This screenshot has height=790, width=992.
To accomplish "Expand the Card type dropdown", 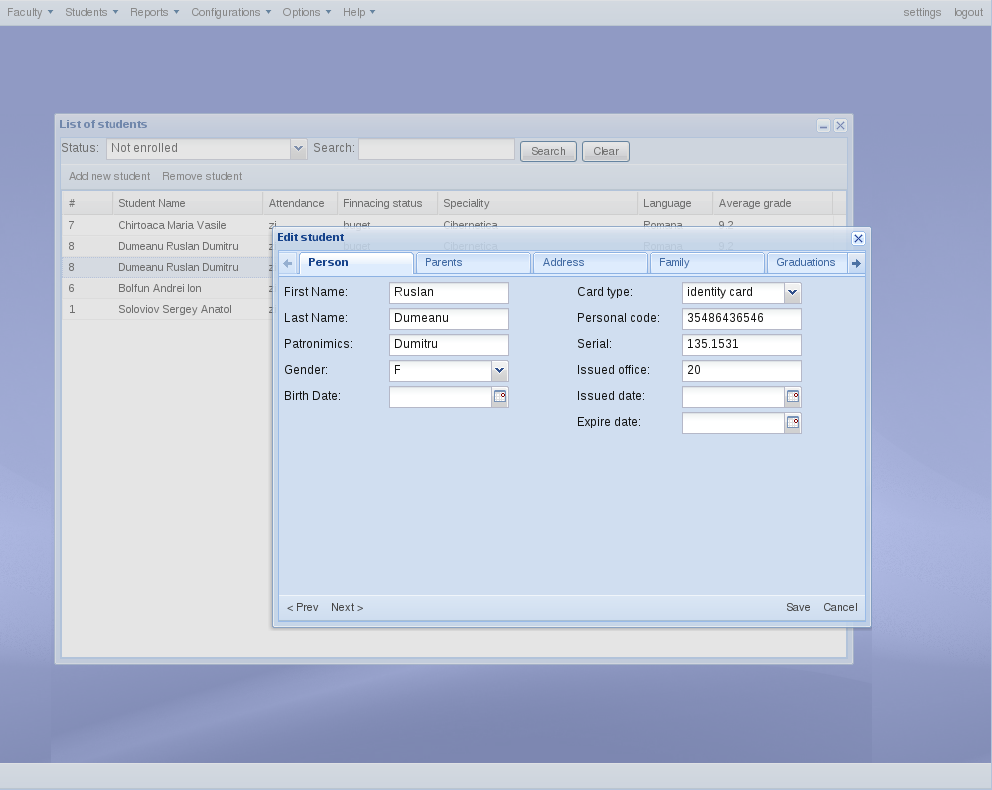I will [x=792, y=293].
